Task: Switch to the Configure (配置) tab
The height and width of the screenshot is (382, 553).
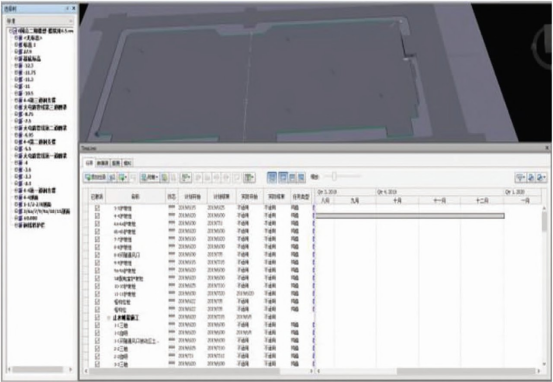Action: [116, 163]
